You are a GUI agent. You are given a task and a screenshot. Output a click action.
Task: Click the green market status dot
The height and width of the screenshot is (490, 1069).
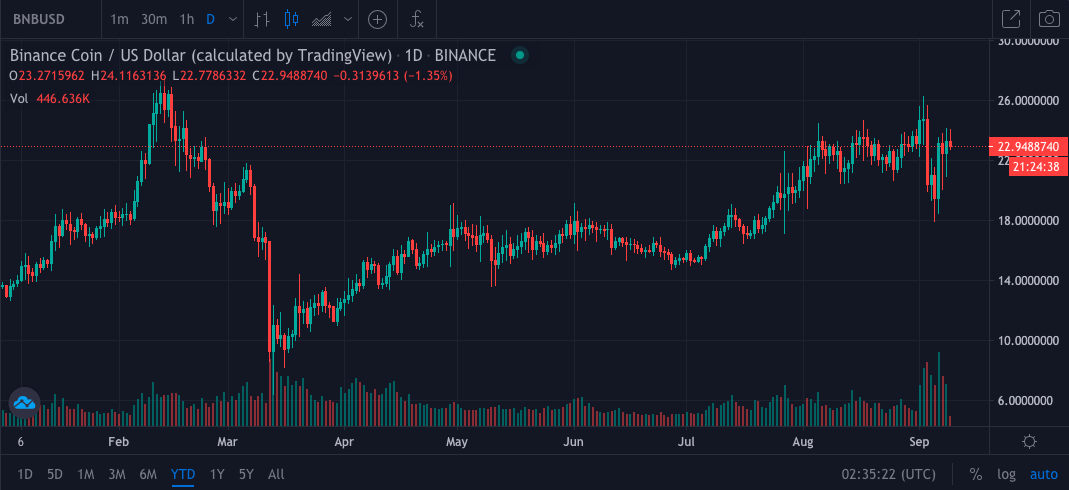520,55
